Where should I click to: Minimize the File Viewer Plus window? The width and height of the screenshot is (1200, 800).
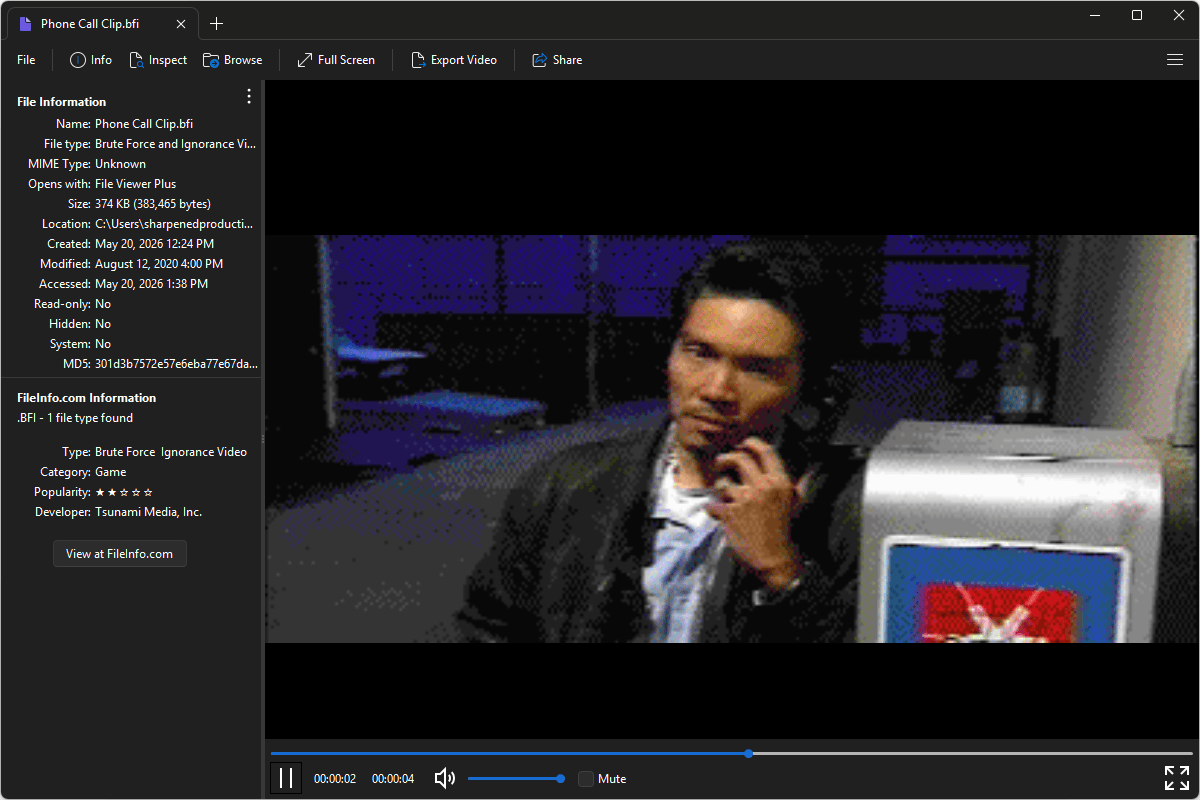(1096, 15)
